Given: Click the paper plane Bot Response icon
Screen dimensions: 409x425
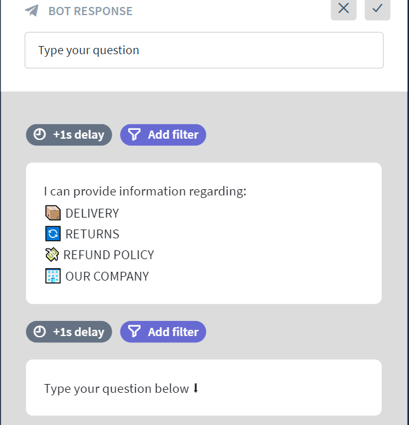Looking at the screenshot, I should [x=32, y=11].
